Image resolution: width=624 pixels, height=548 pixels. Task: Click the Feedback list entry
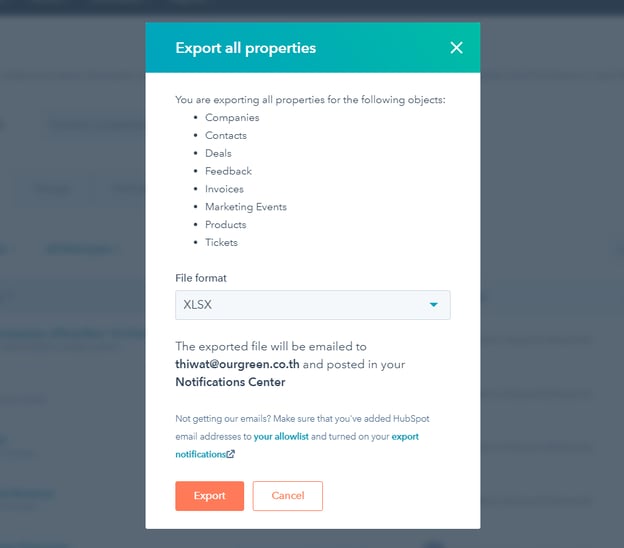coord(228,171)
